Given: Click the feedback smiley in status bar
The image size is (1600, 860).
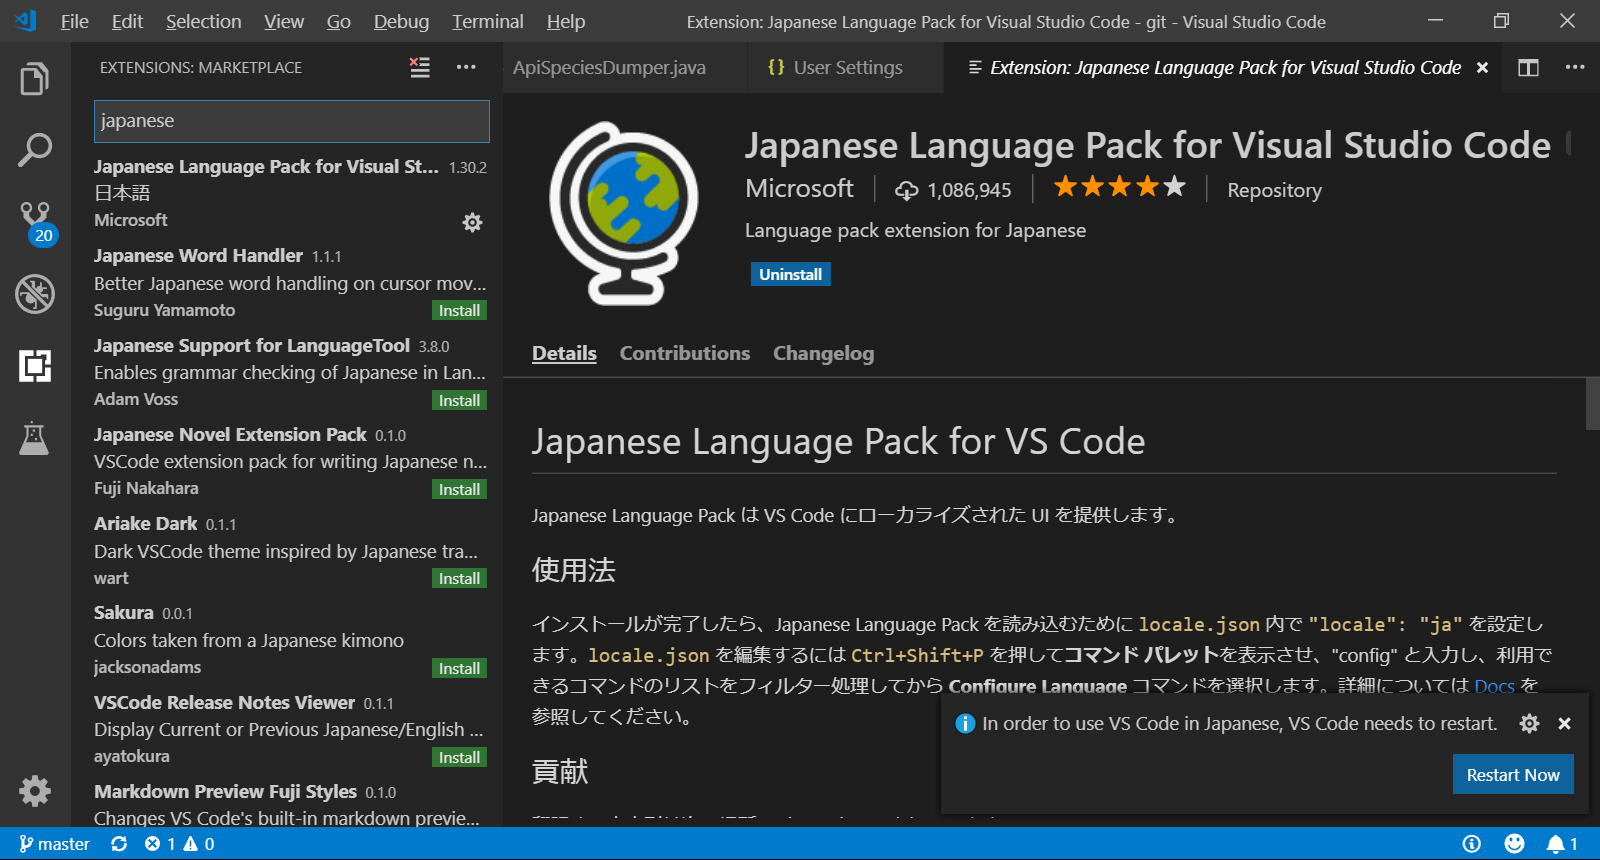Looking at the screenshot, I should (x=1514, y=844).
